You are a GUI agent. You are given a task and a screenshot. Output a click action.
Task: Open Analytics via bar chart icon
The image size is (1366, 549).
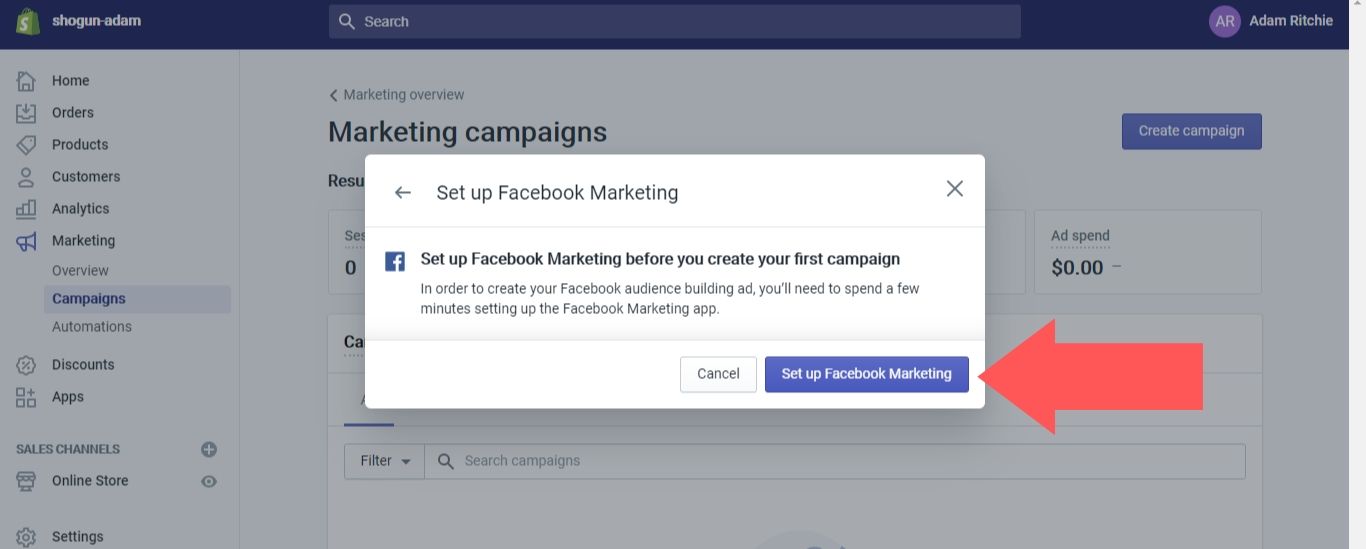pyautogui.click(x=27, y=209)
